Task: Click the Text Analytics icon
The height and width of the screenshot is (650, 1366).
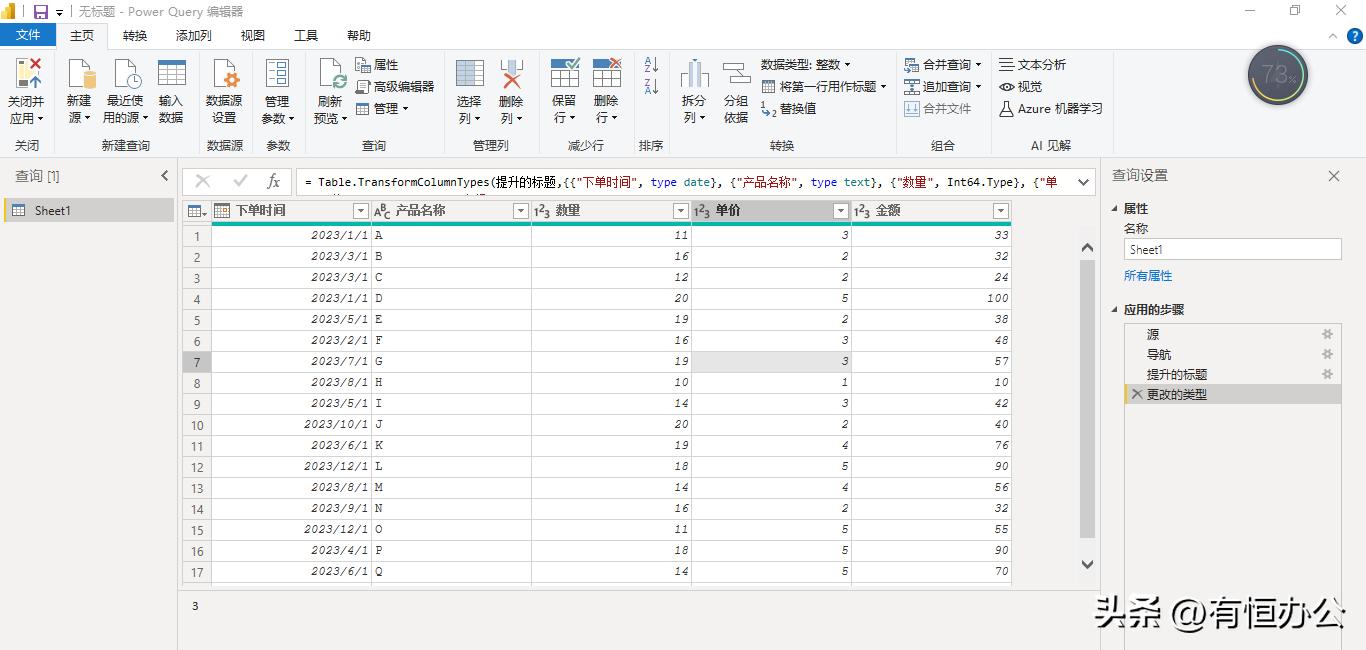Action: click(1033, 64)
